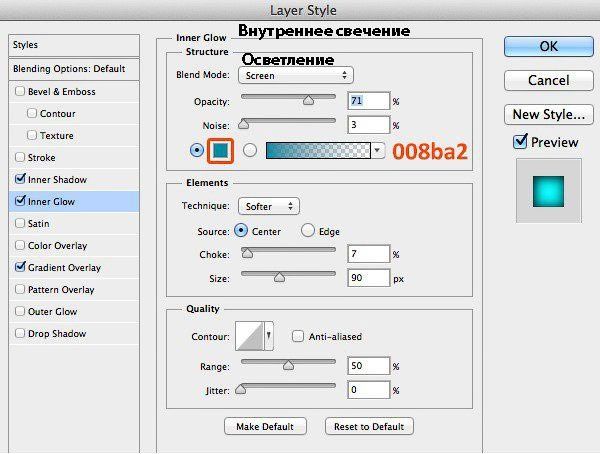Focus the Choke value field
This screenshot has width=600, height=454.
pos(368,254)
